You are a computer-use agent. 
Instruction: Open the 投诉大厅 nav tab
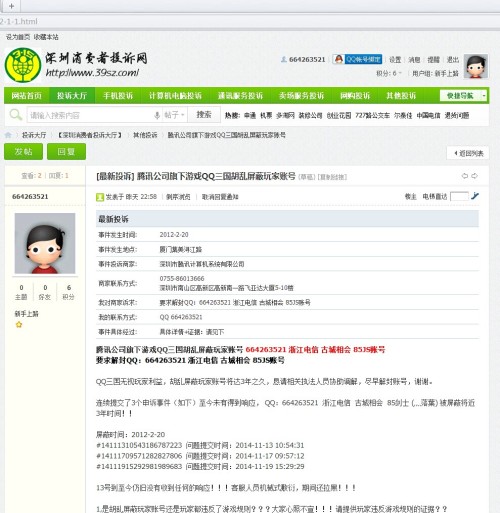point(72,96)
